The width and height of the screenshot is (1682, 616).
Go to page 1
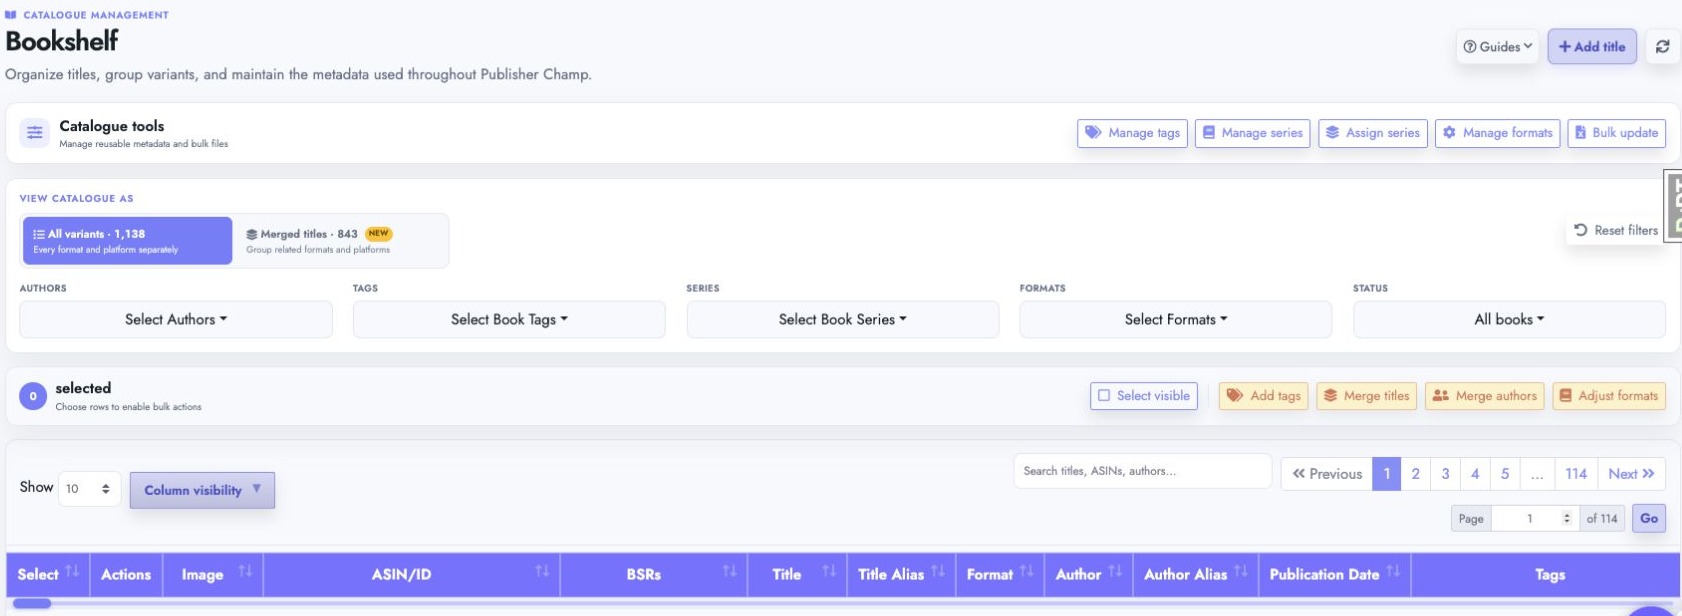(x=1386, y=474)
